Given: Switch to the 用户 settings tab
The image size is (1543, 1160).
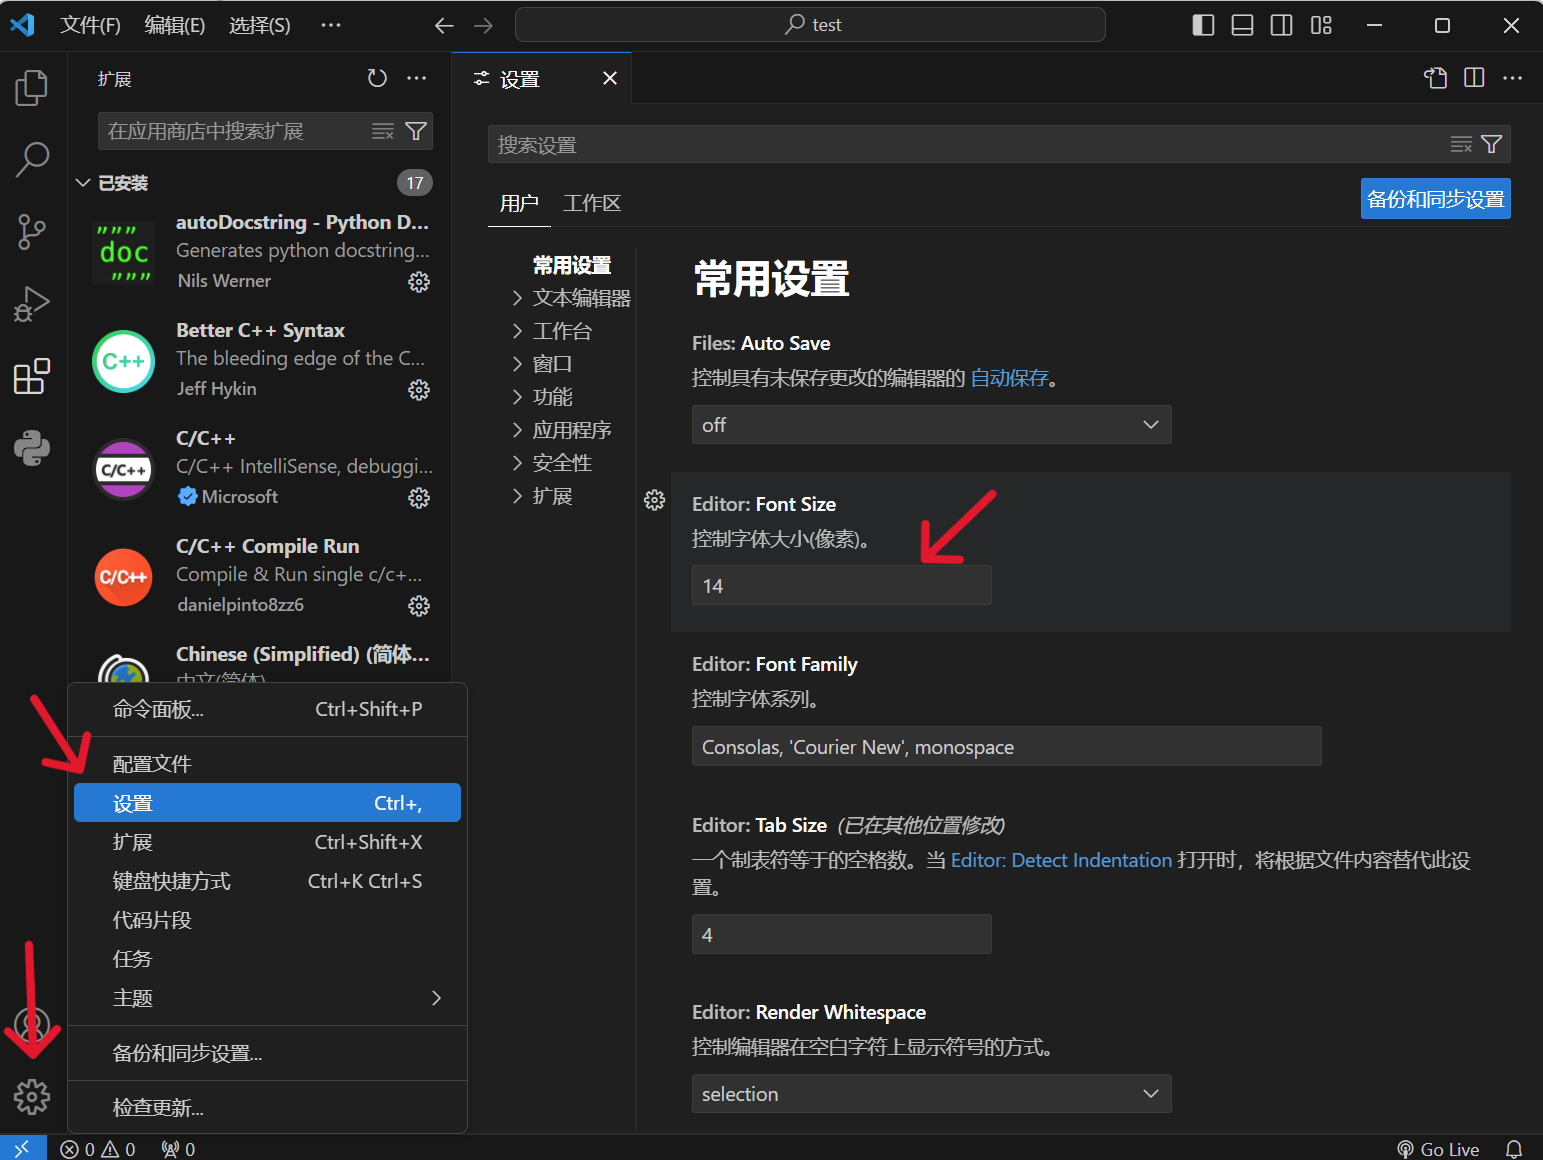Looking at the screenshot, I should [519, 204].
